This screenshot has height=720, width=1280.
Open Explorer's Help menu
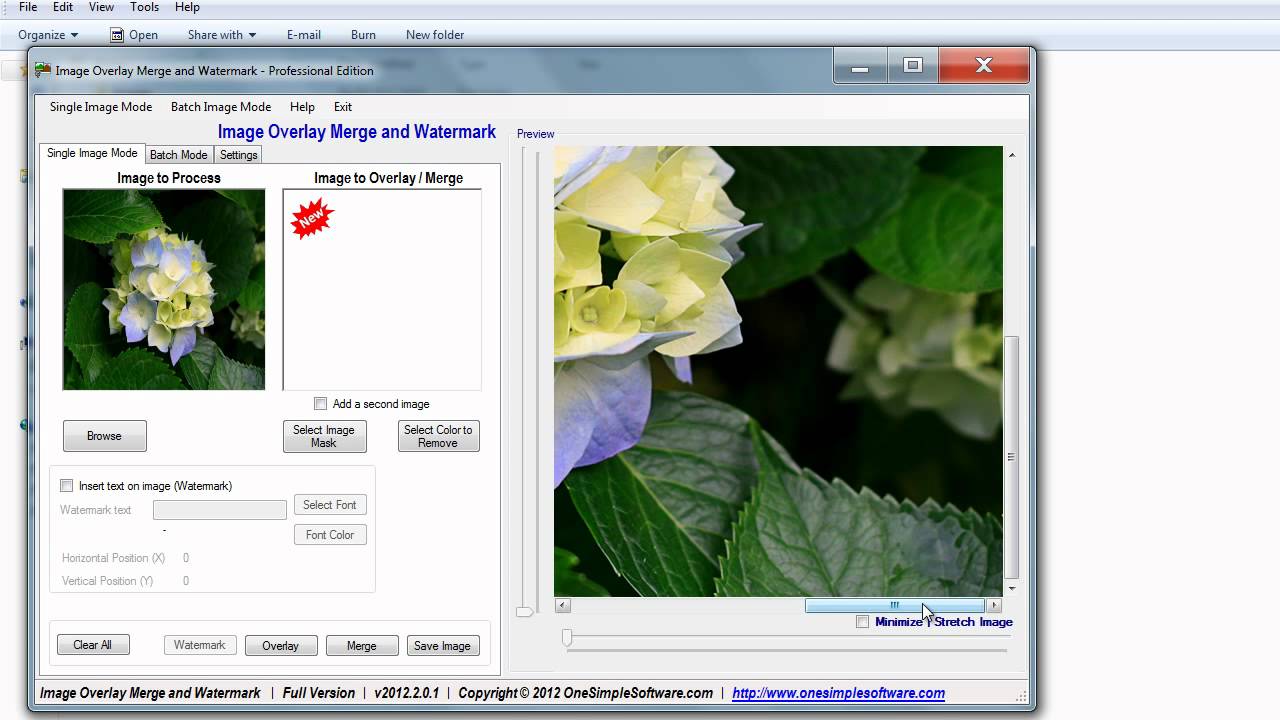coord(187,7)
